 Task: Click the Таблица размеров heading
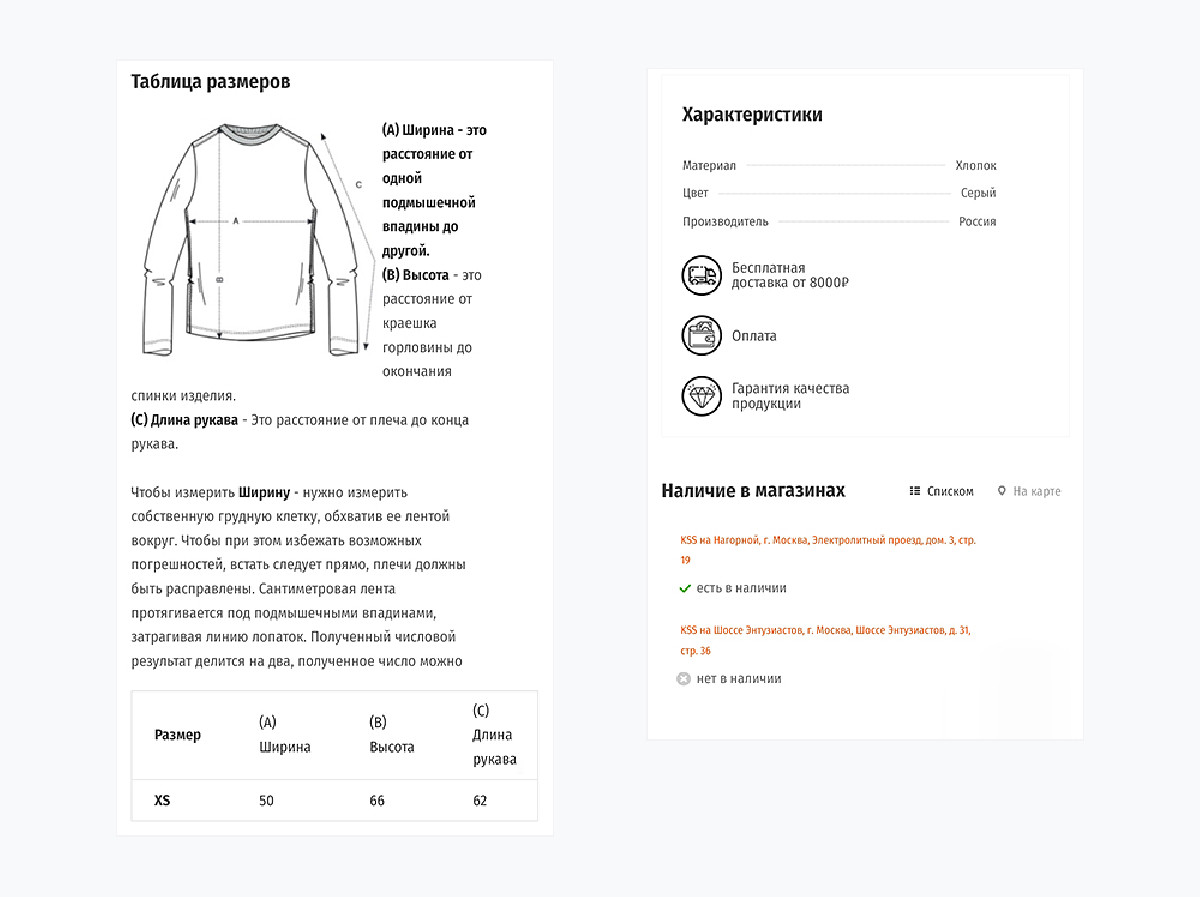[211, 82]
